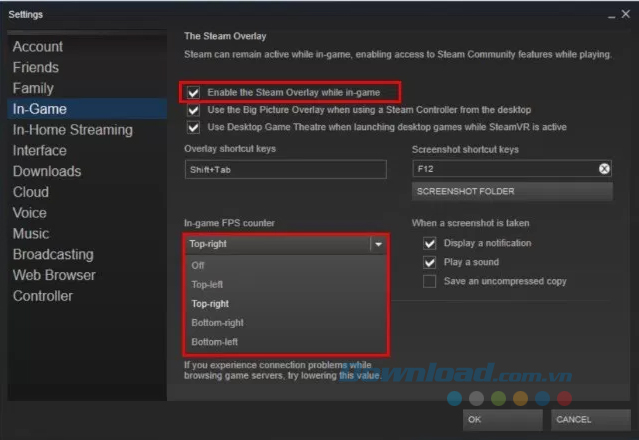639x440 pixels.
Task: Choose Bottom-left FPS counter position
Action: coord(286,342)
